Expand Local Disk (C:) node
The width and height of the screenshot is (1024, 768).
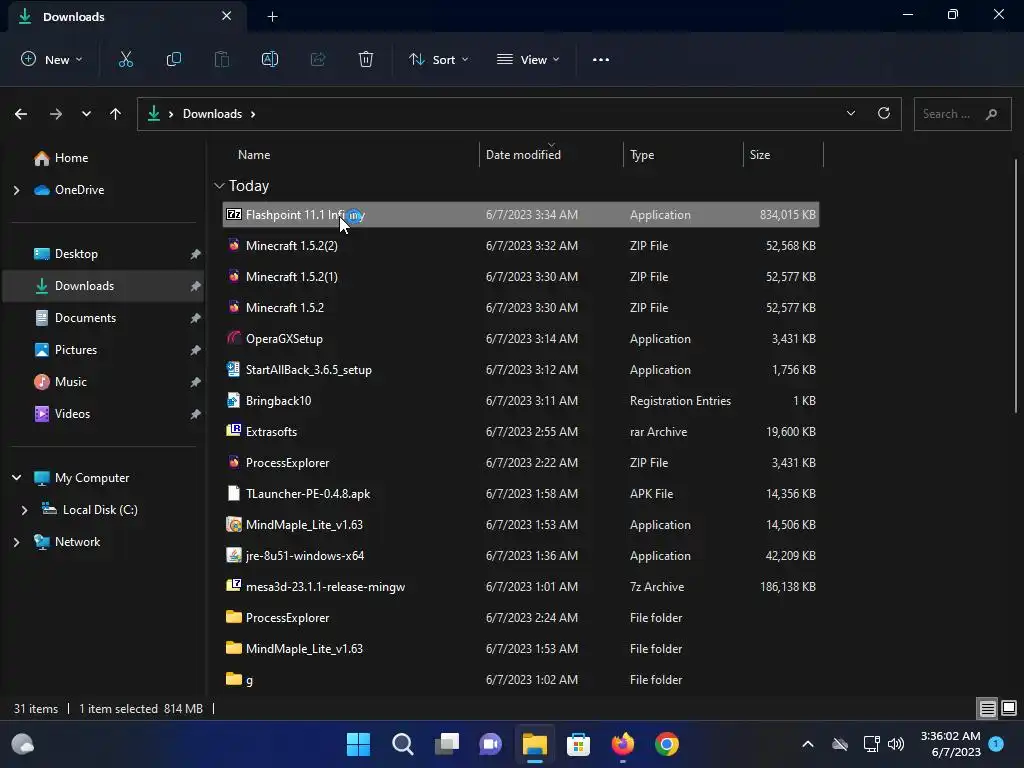[x=24, y=510]
